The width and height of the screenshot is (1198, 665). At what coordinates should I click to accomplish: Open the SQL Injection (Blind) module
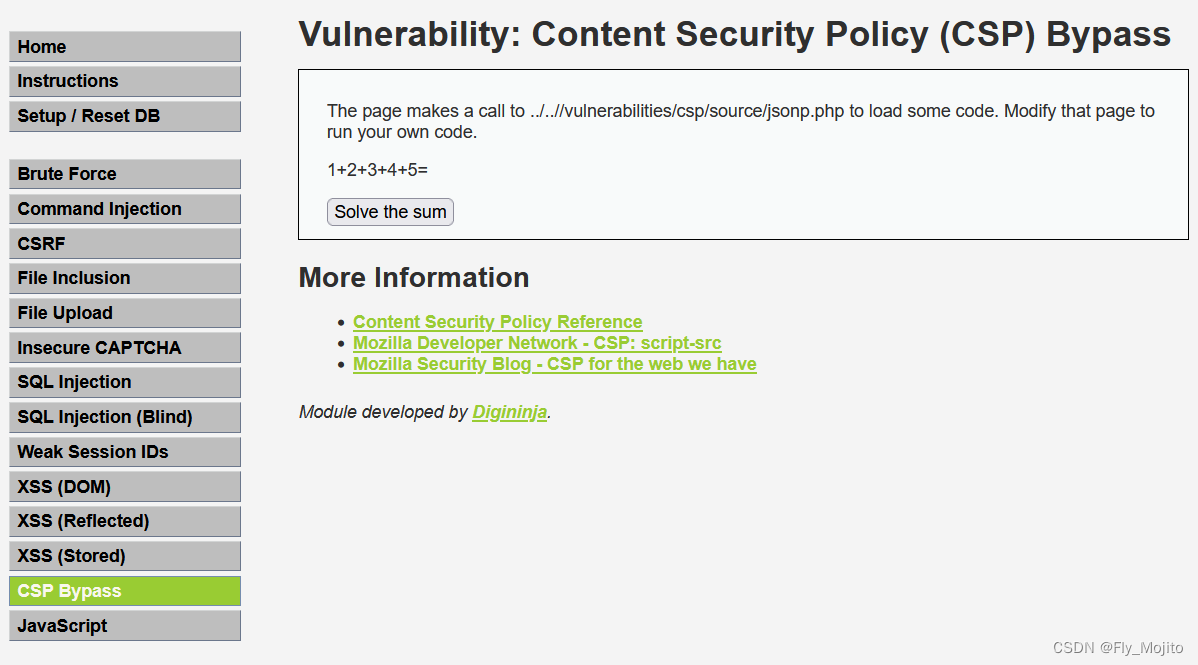(124, 416)
